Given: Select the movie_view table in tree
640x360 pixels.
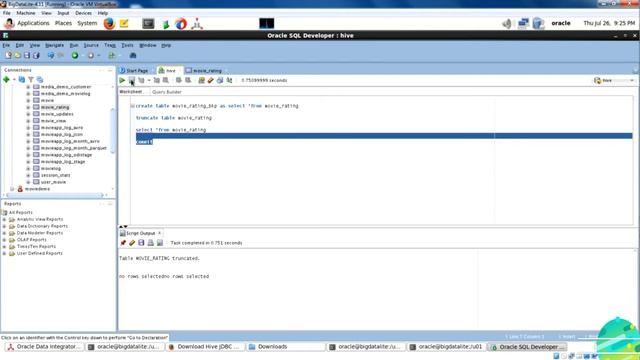Looking at the screenshot, I should click(53, 121).
